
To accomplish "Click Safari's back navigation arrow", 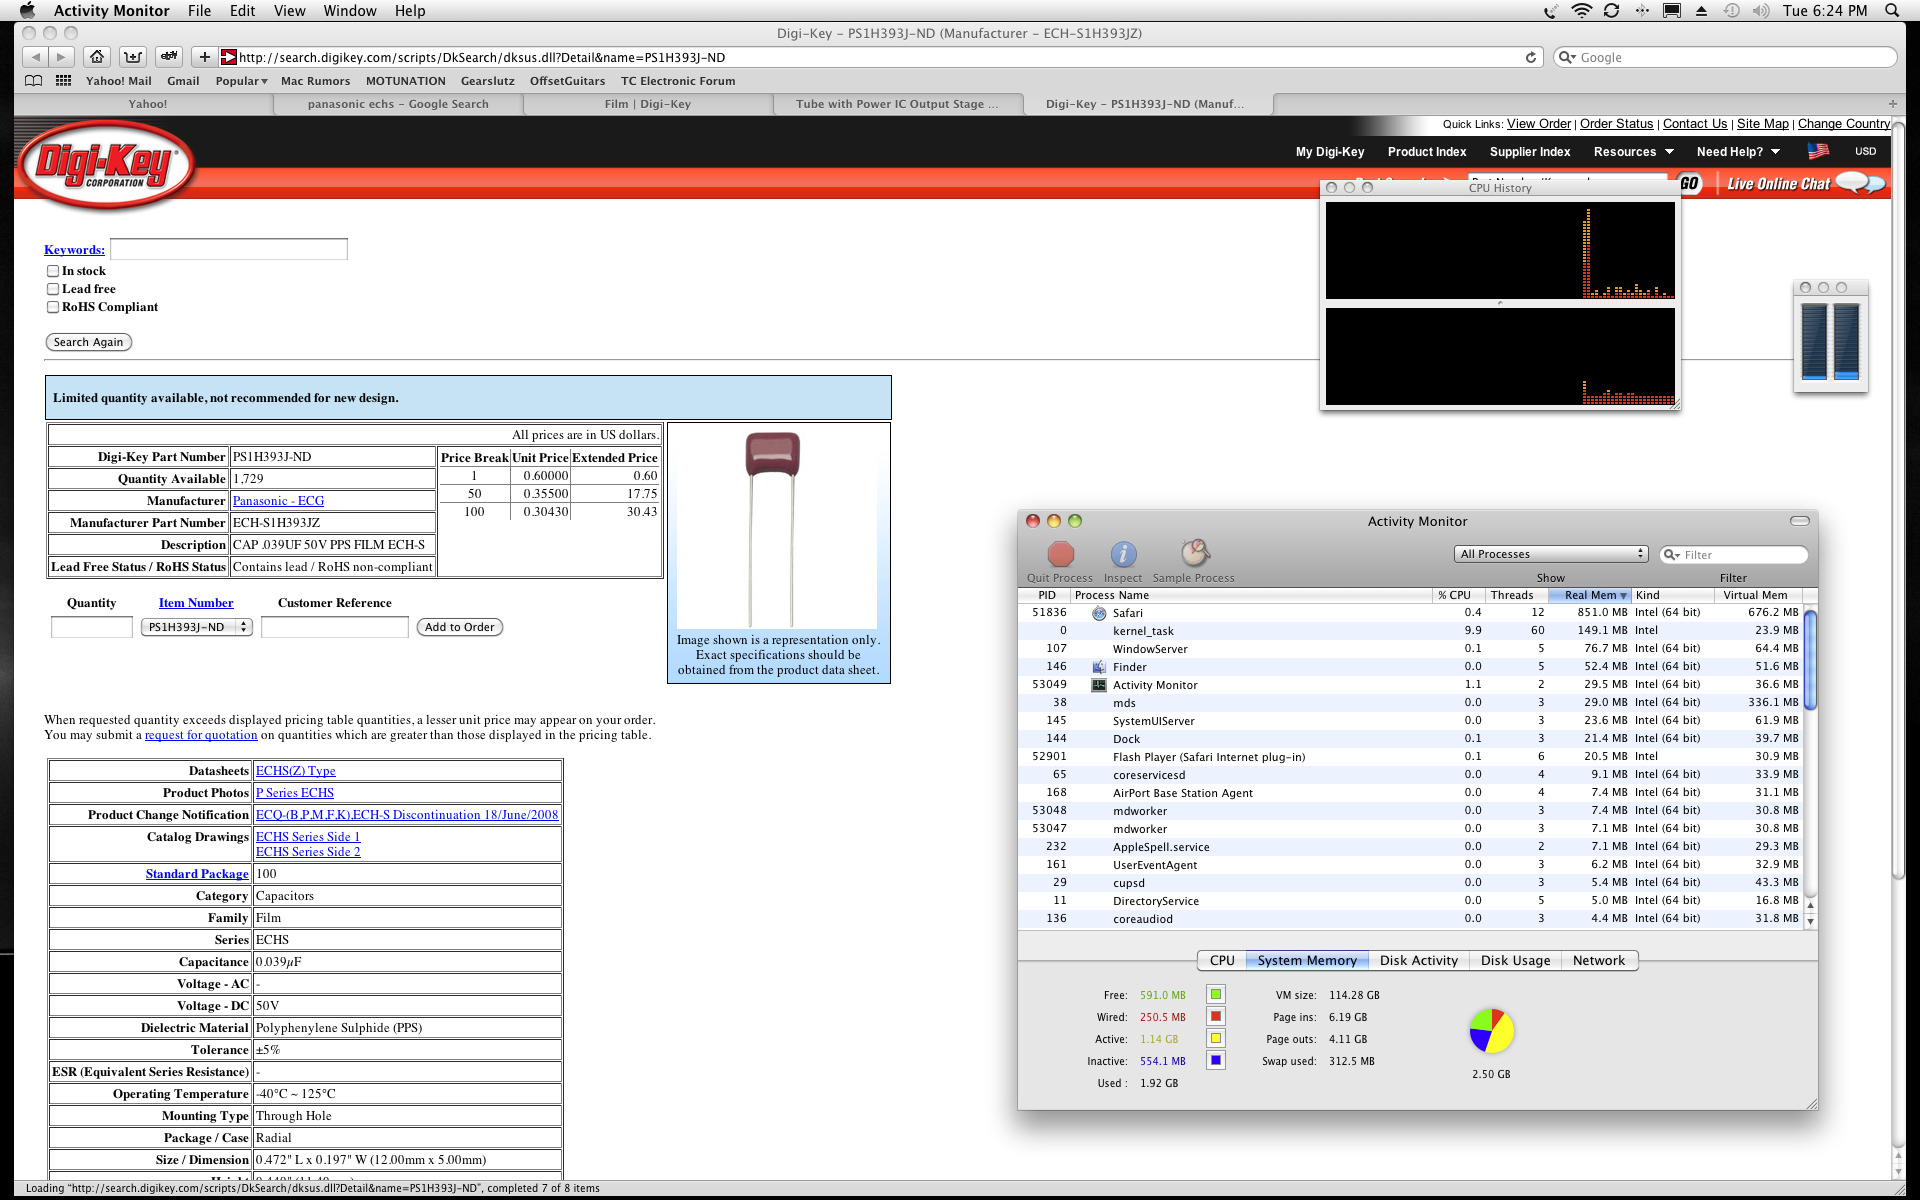I will pos(35,57).
